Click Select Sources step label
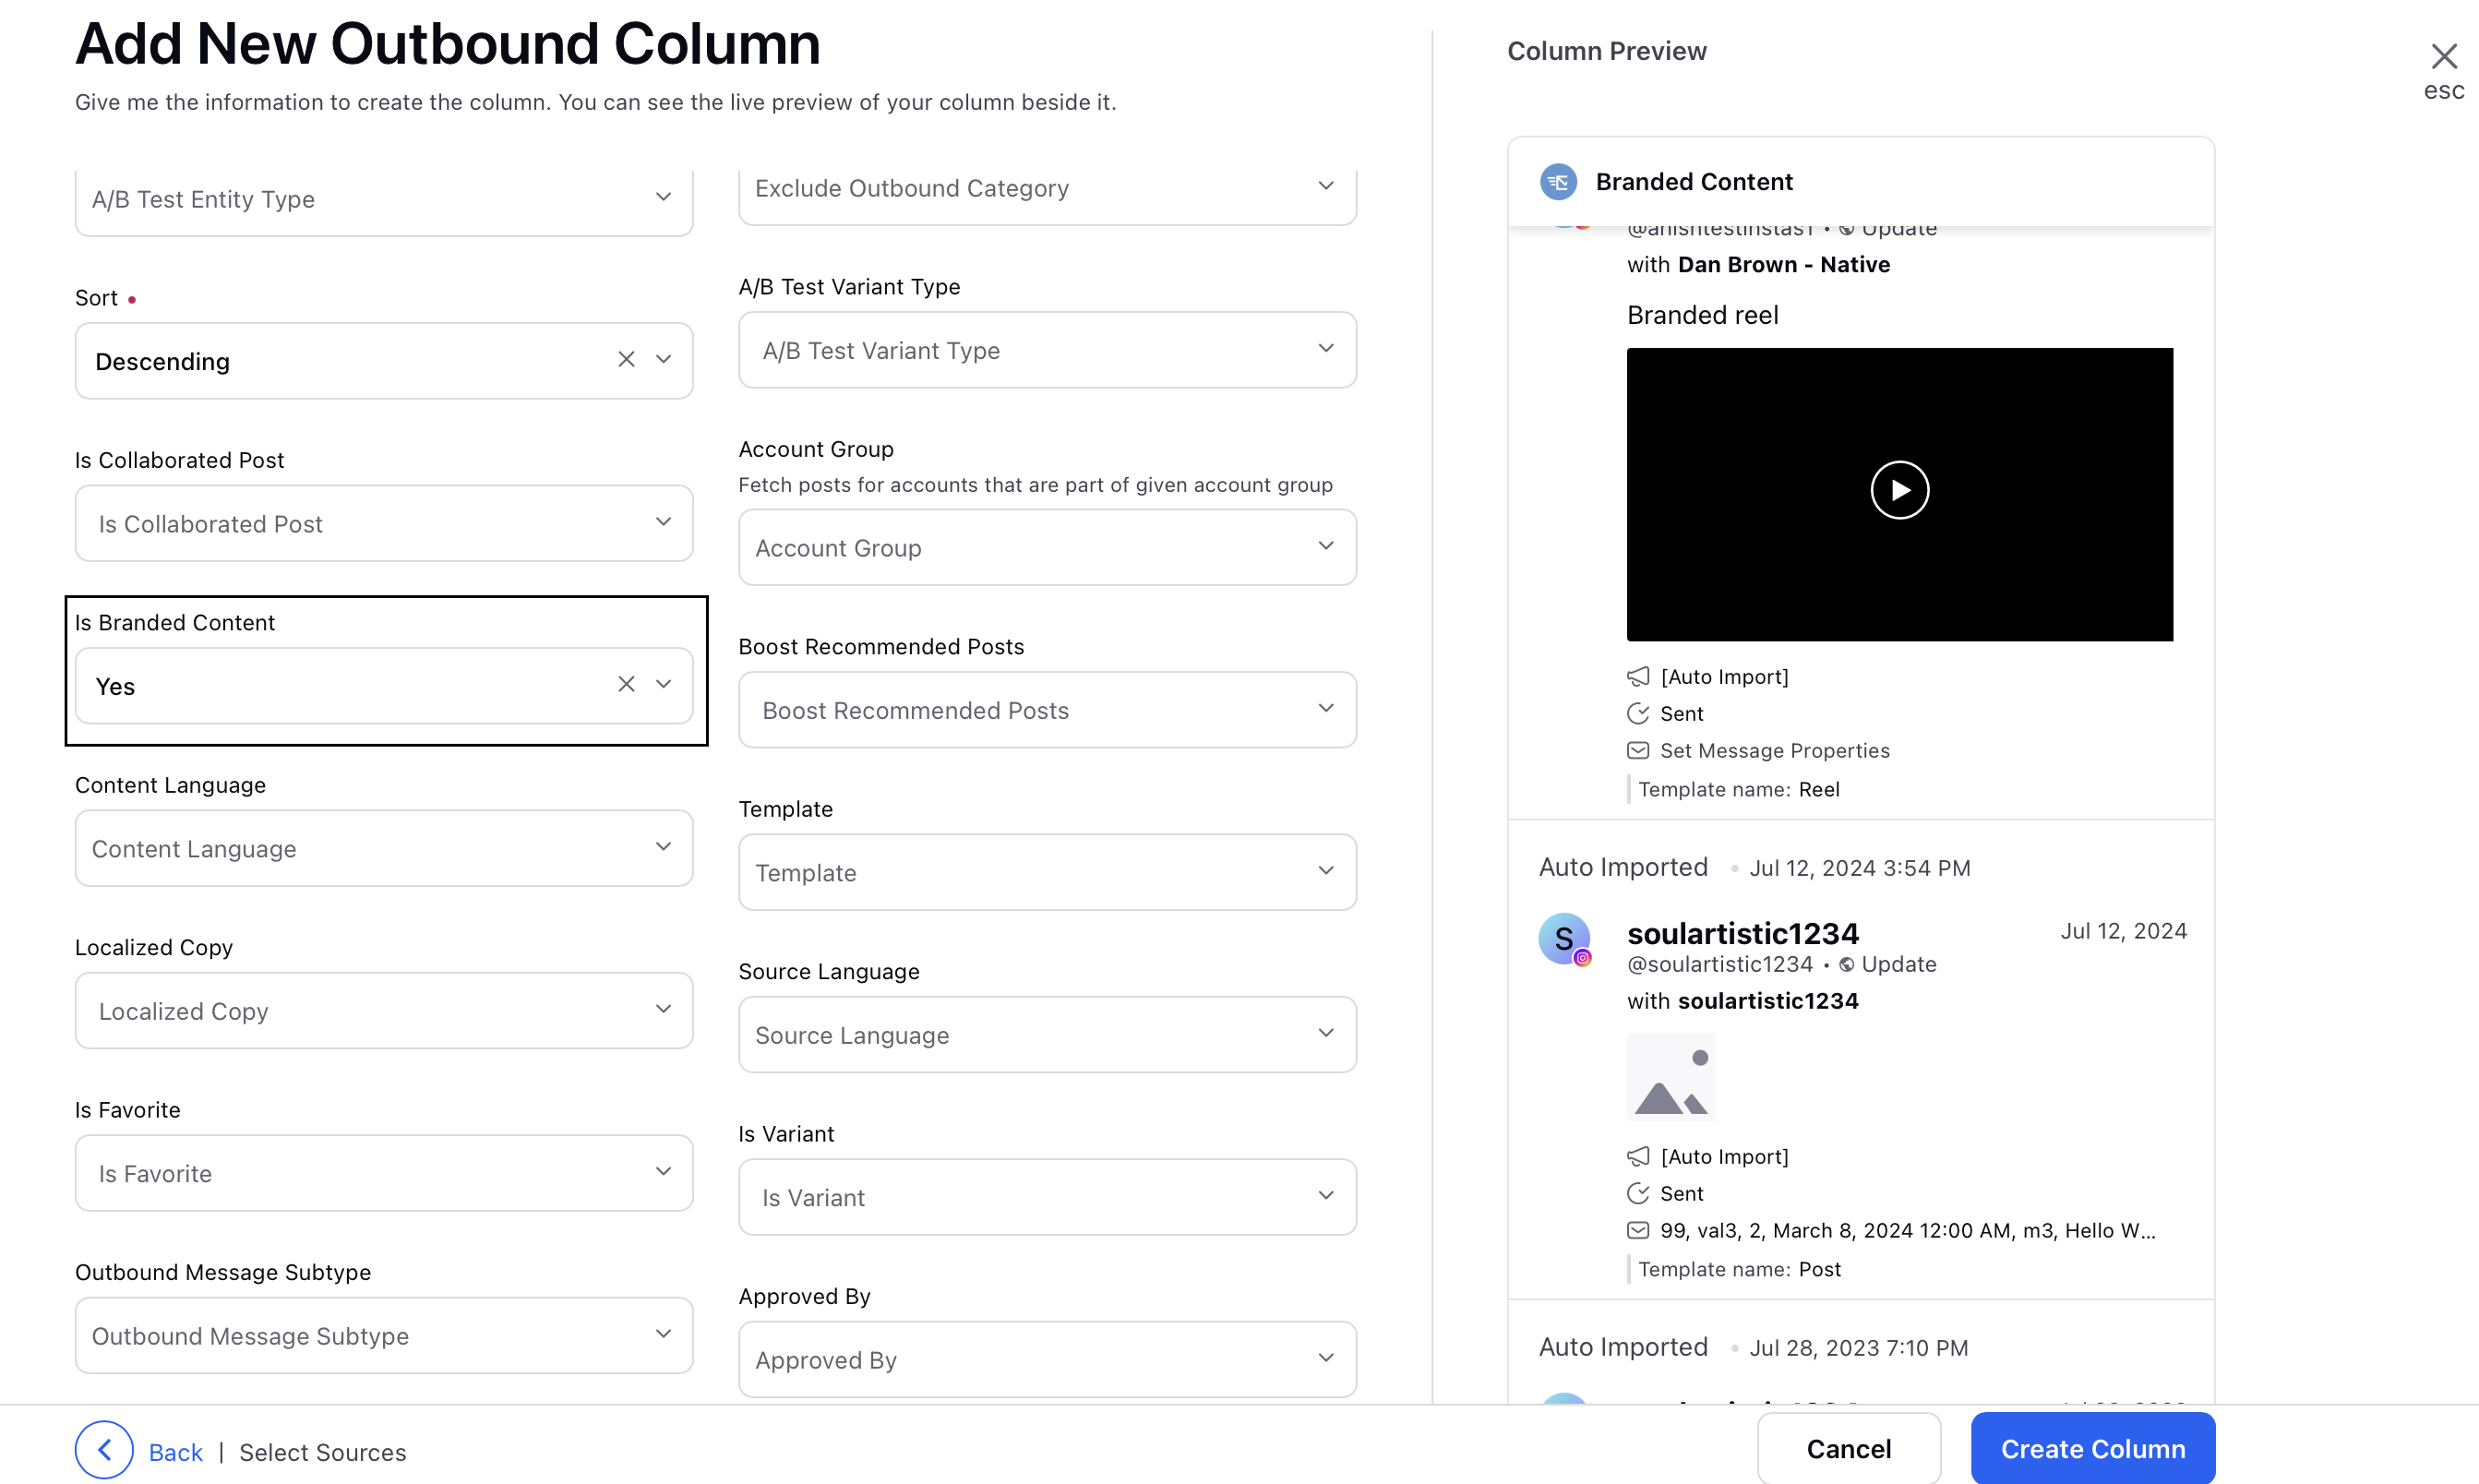Screen dimensions: 2479x1484 tap(322, 1452)
